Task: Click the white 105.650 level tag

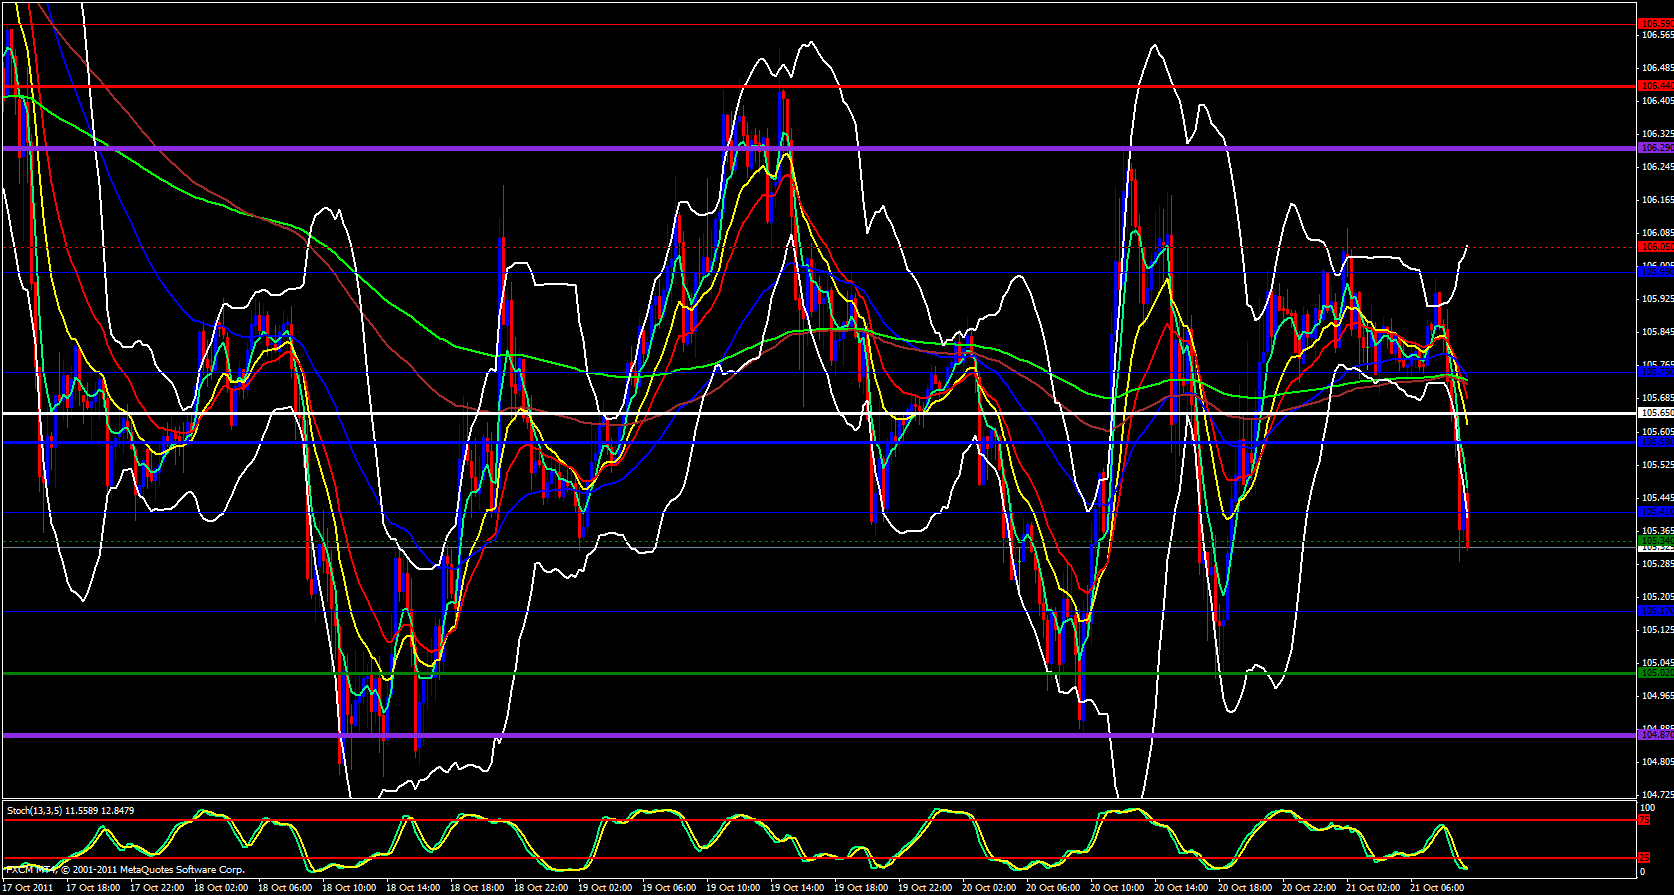Action: click(x=1657, y=412)
